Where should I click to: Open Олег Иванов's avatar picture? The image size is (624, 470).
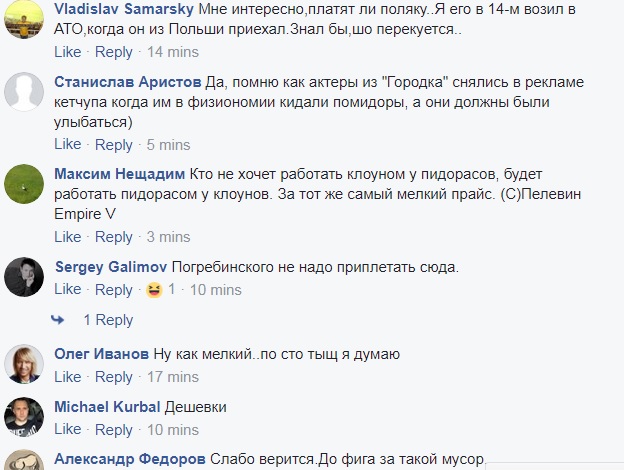pyautogui.click(x=24, y=364)
